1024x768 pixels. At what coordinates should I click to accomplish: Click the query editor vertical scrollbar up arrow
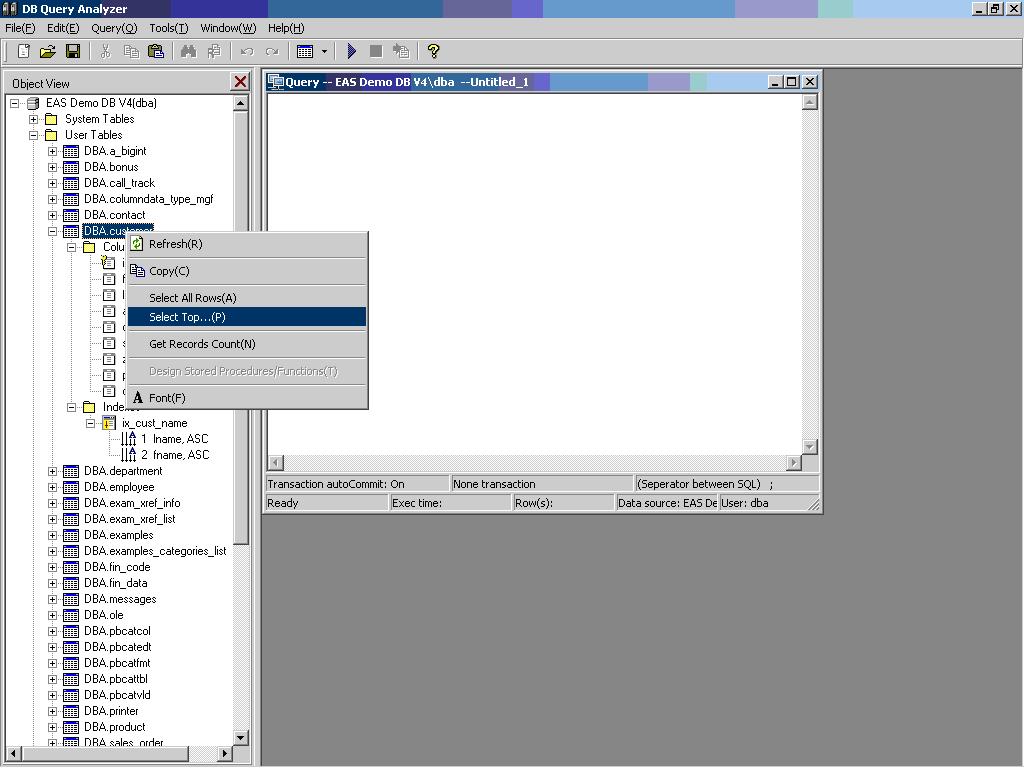pyautogui.click(x=810, y=103)
